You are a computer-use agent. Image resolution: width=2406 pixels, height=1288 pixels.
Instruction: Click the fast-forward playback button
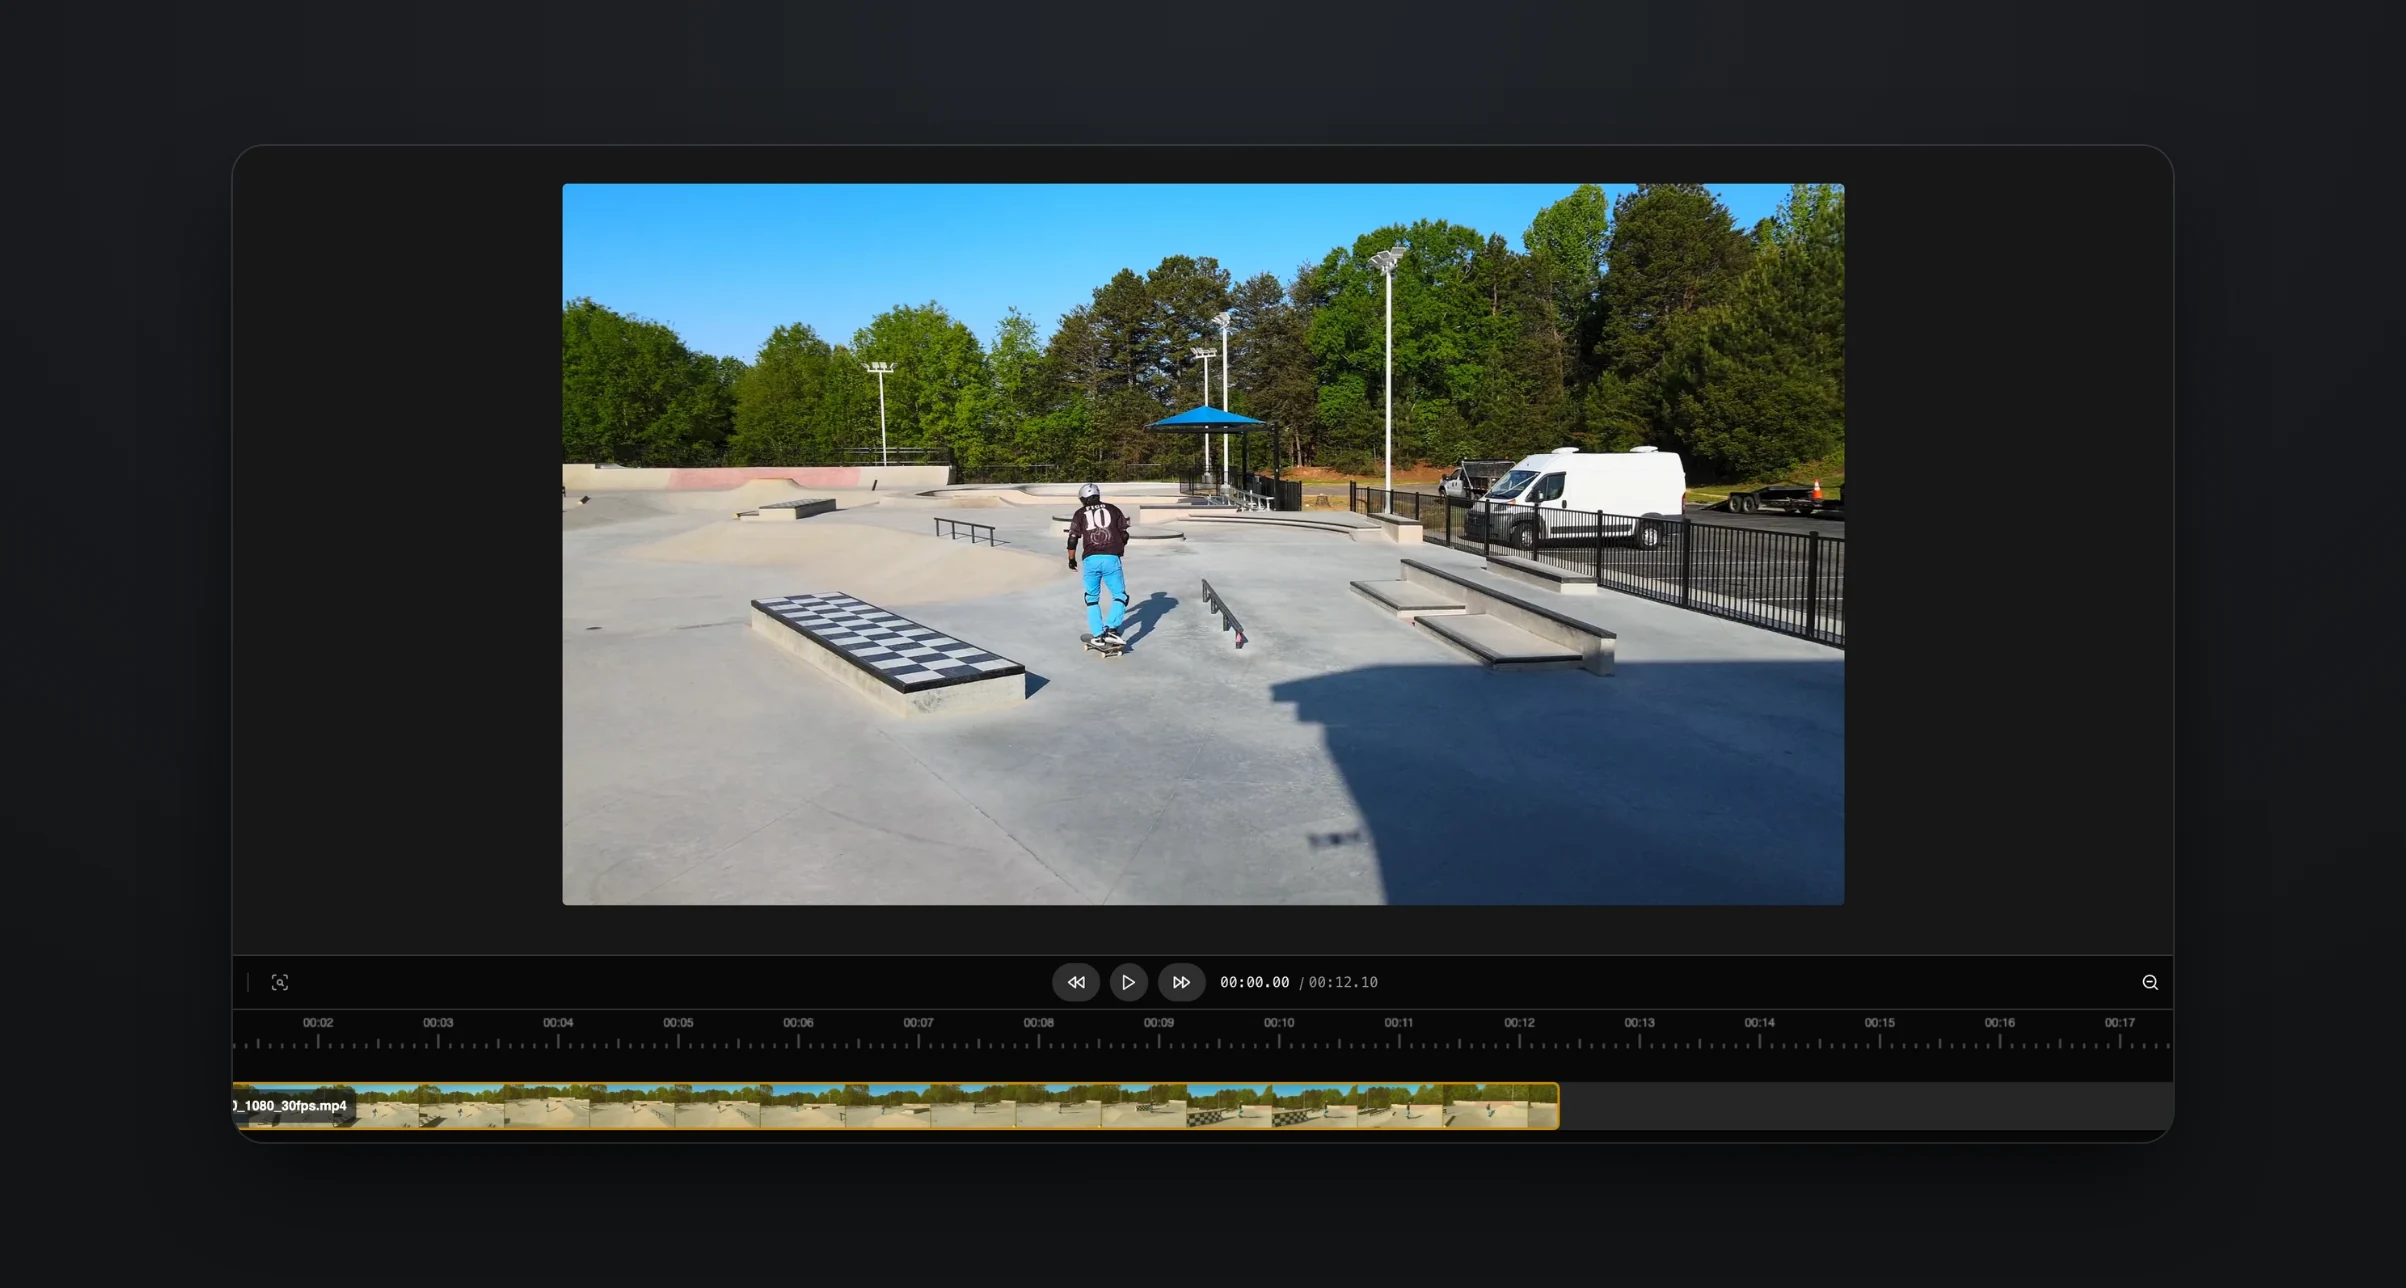[x=1181, y=982]
